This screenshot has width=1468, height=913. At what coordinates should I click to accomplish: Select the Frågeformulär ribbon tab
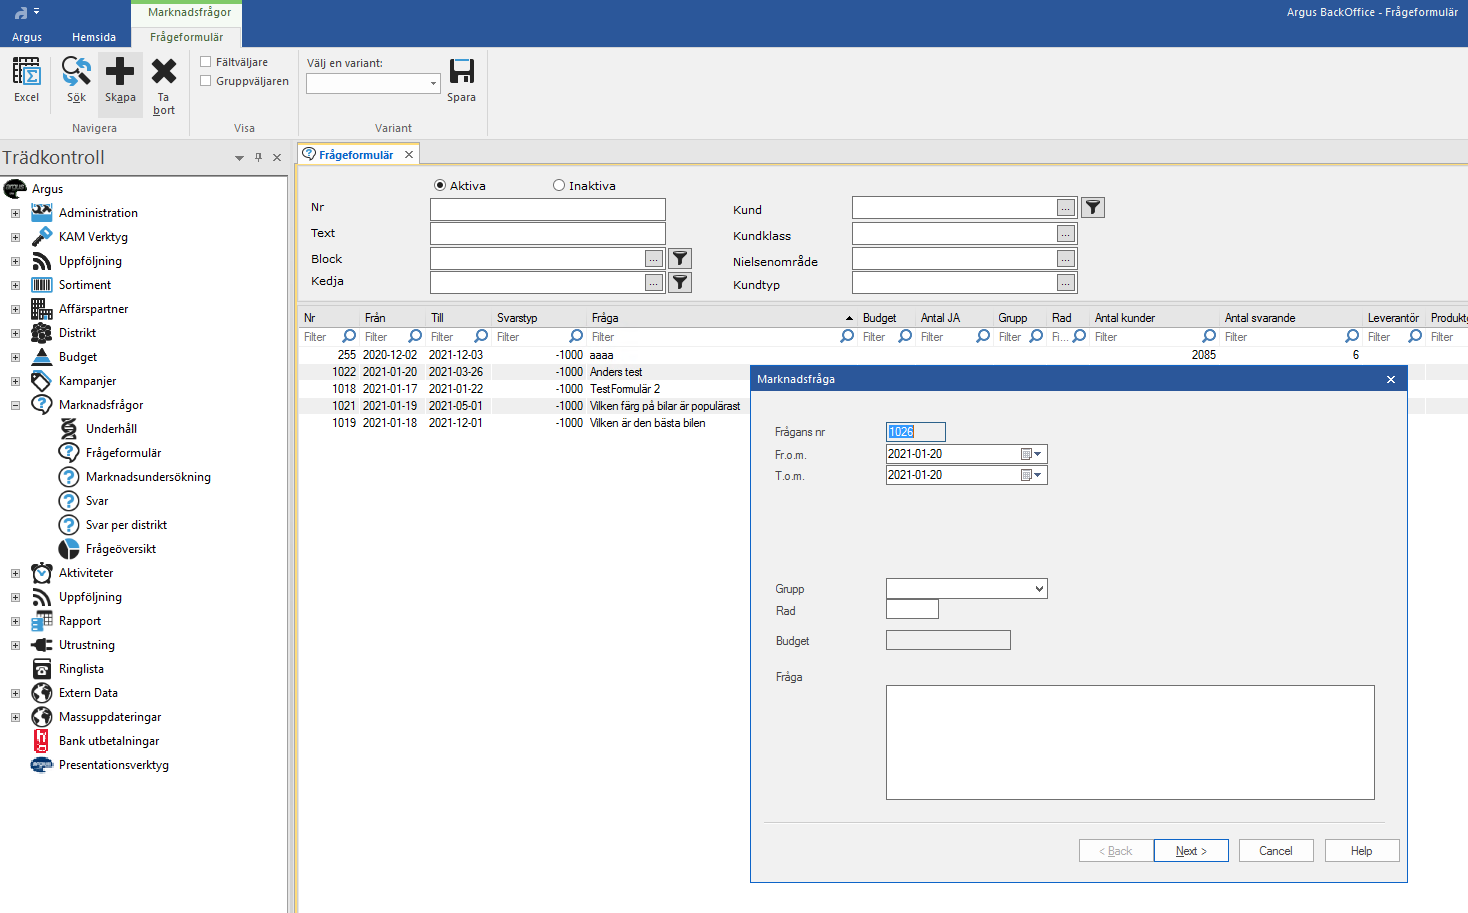(186, 37)
